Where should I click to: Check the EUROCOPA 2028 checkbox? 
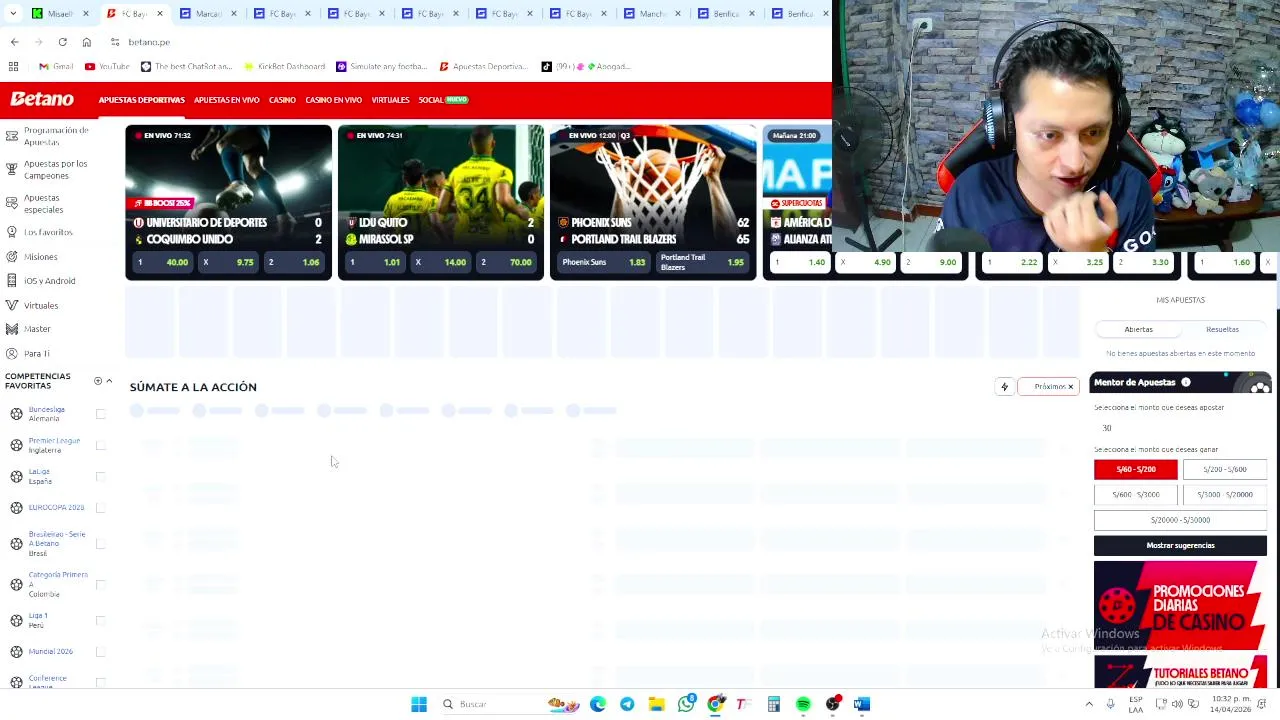point(100,507)
